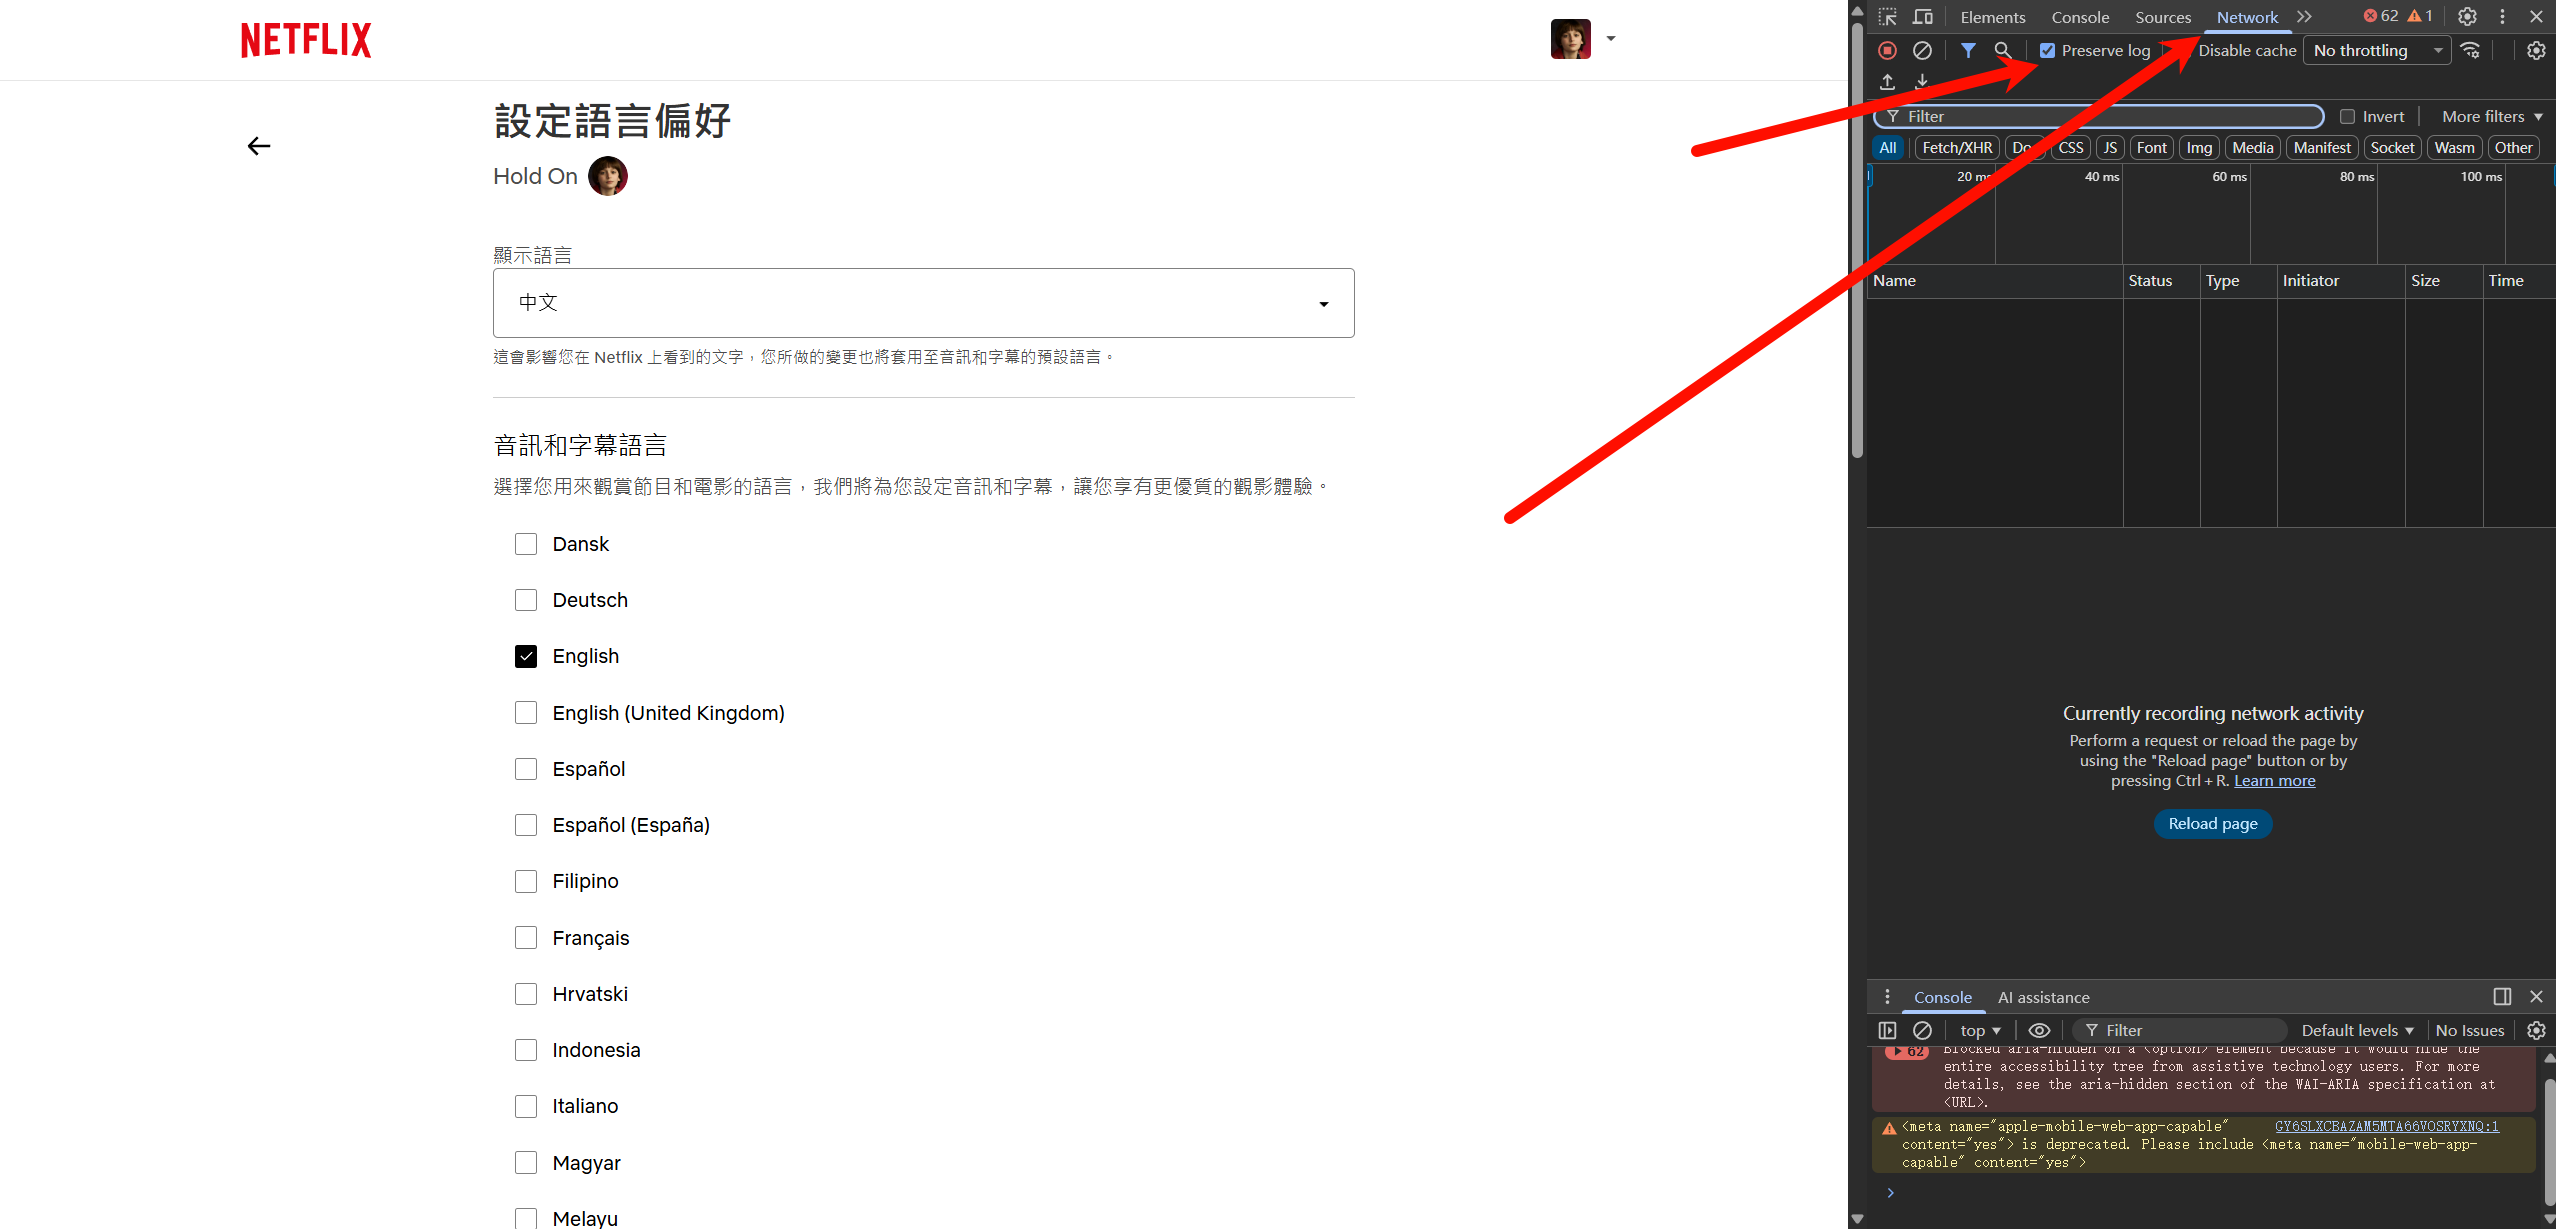Click the back arrow on Netflix page

pos(259,146)
